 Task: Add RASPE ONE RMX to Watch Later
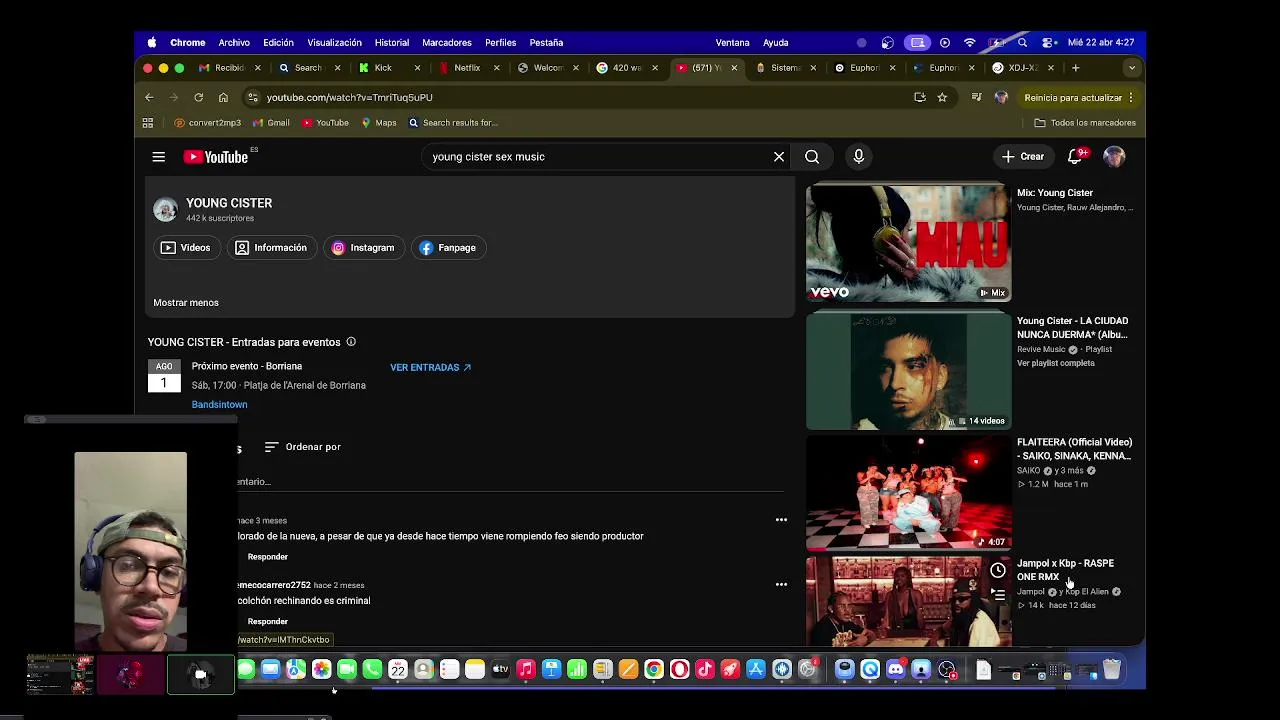(998, 570)
